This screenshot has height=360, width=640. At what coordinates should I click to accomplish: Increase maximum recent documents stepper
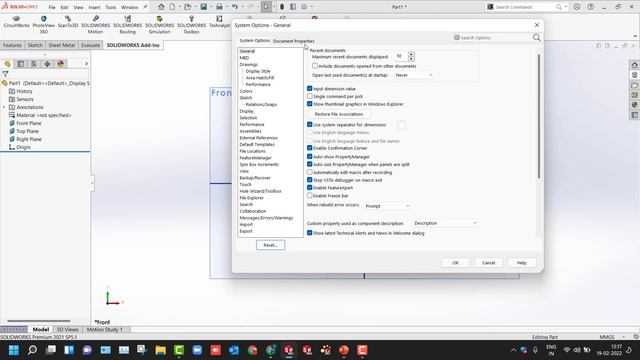pyautogui.click(x=411, y=54)
